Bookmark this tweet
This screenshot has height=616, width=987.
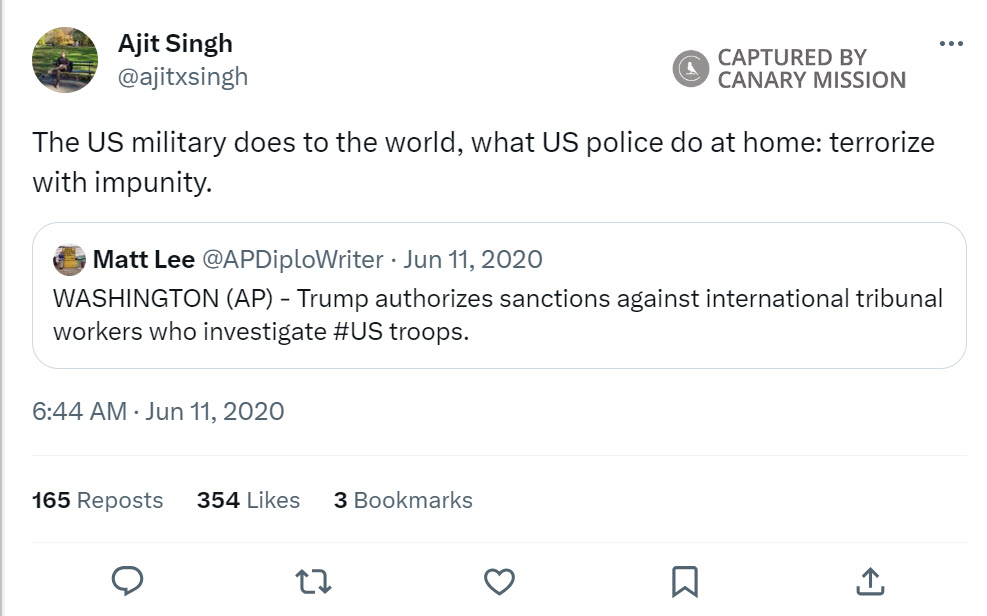pyautogui.click(x=685, y=580)
